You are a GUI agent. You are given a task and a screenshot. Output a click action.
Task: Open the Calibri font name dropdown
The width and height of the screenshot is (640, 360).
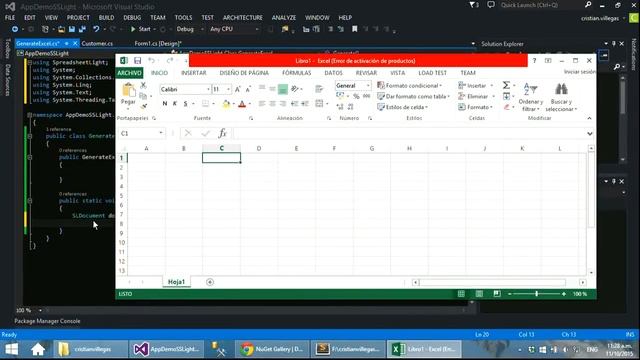click(x=208, y=89)
